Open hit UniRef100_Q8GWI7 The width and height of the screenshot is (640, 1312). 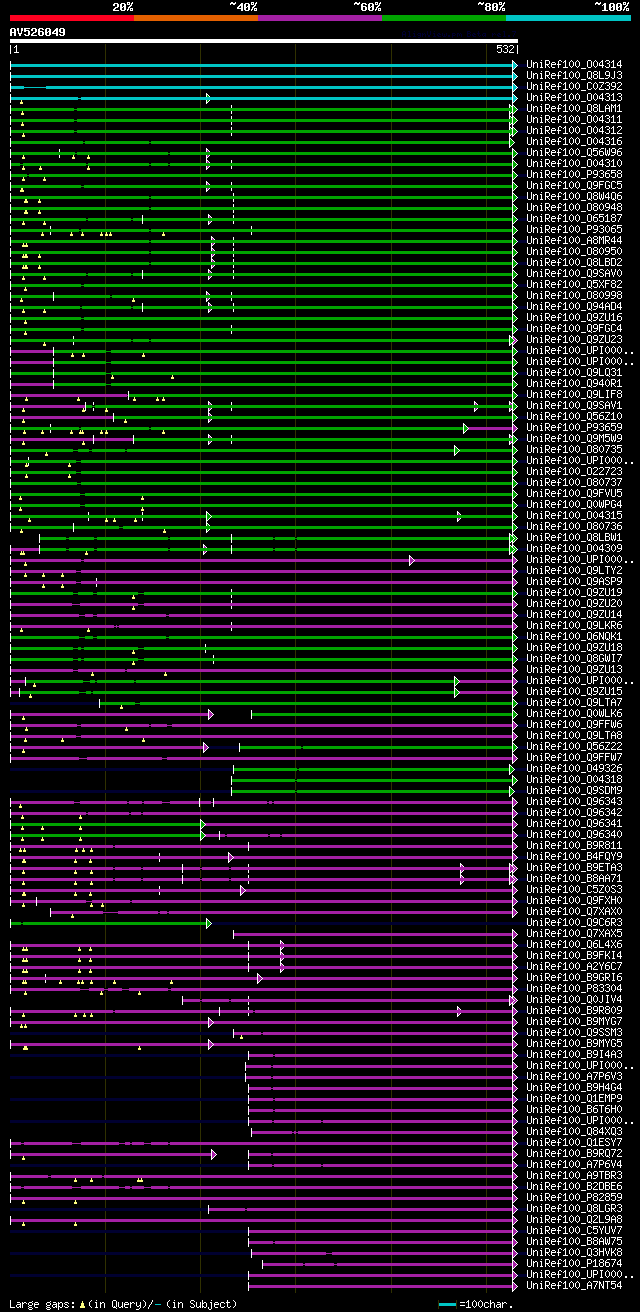[574, 659]
